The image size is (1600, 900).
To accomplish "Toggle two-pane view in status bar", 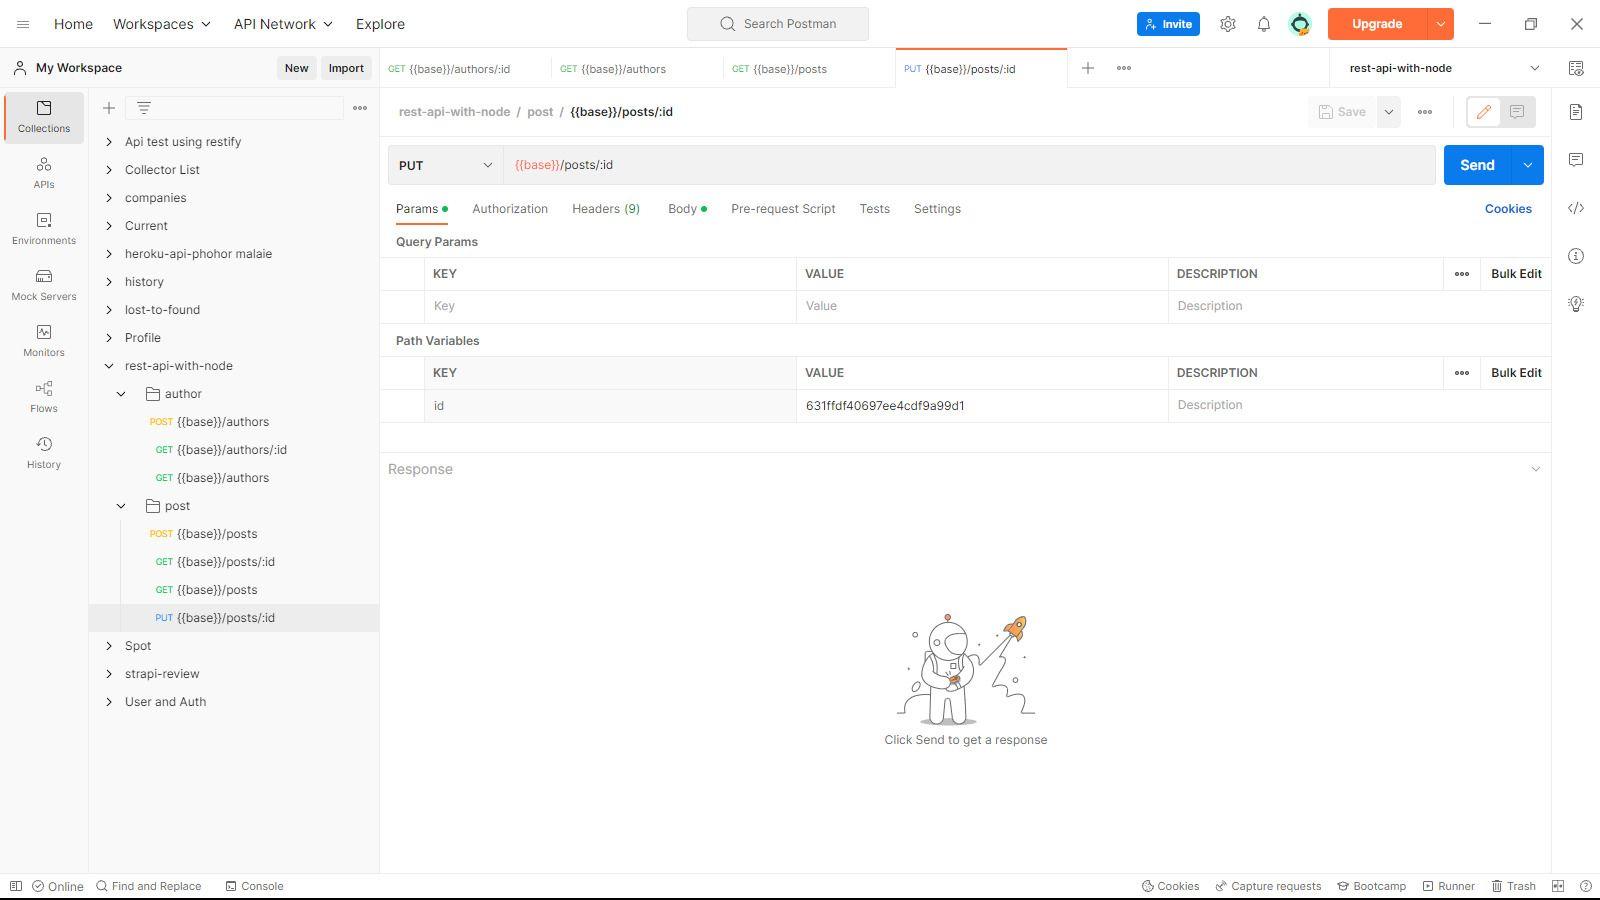I will [x=1558, y=886].
